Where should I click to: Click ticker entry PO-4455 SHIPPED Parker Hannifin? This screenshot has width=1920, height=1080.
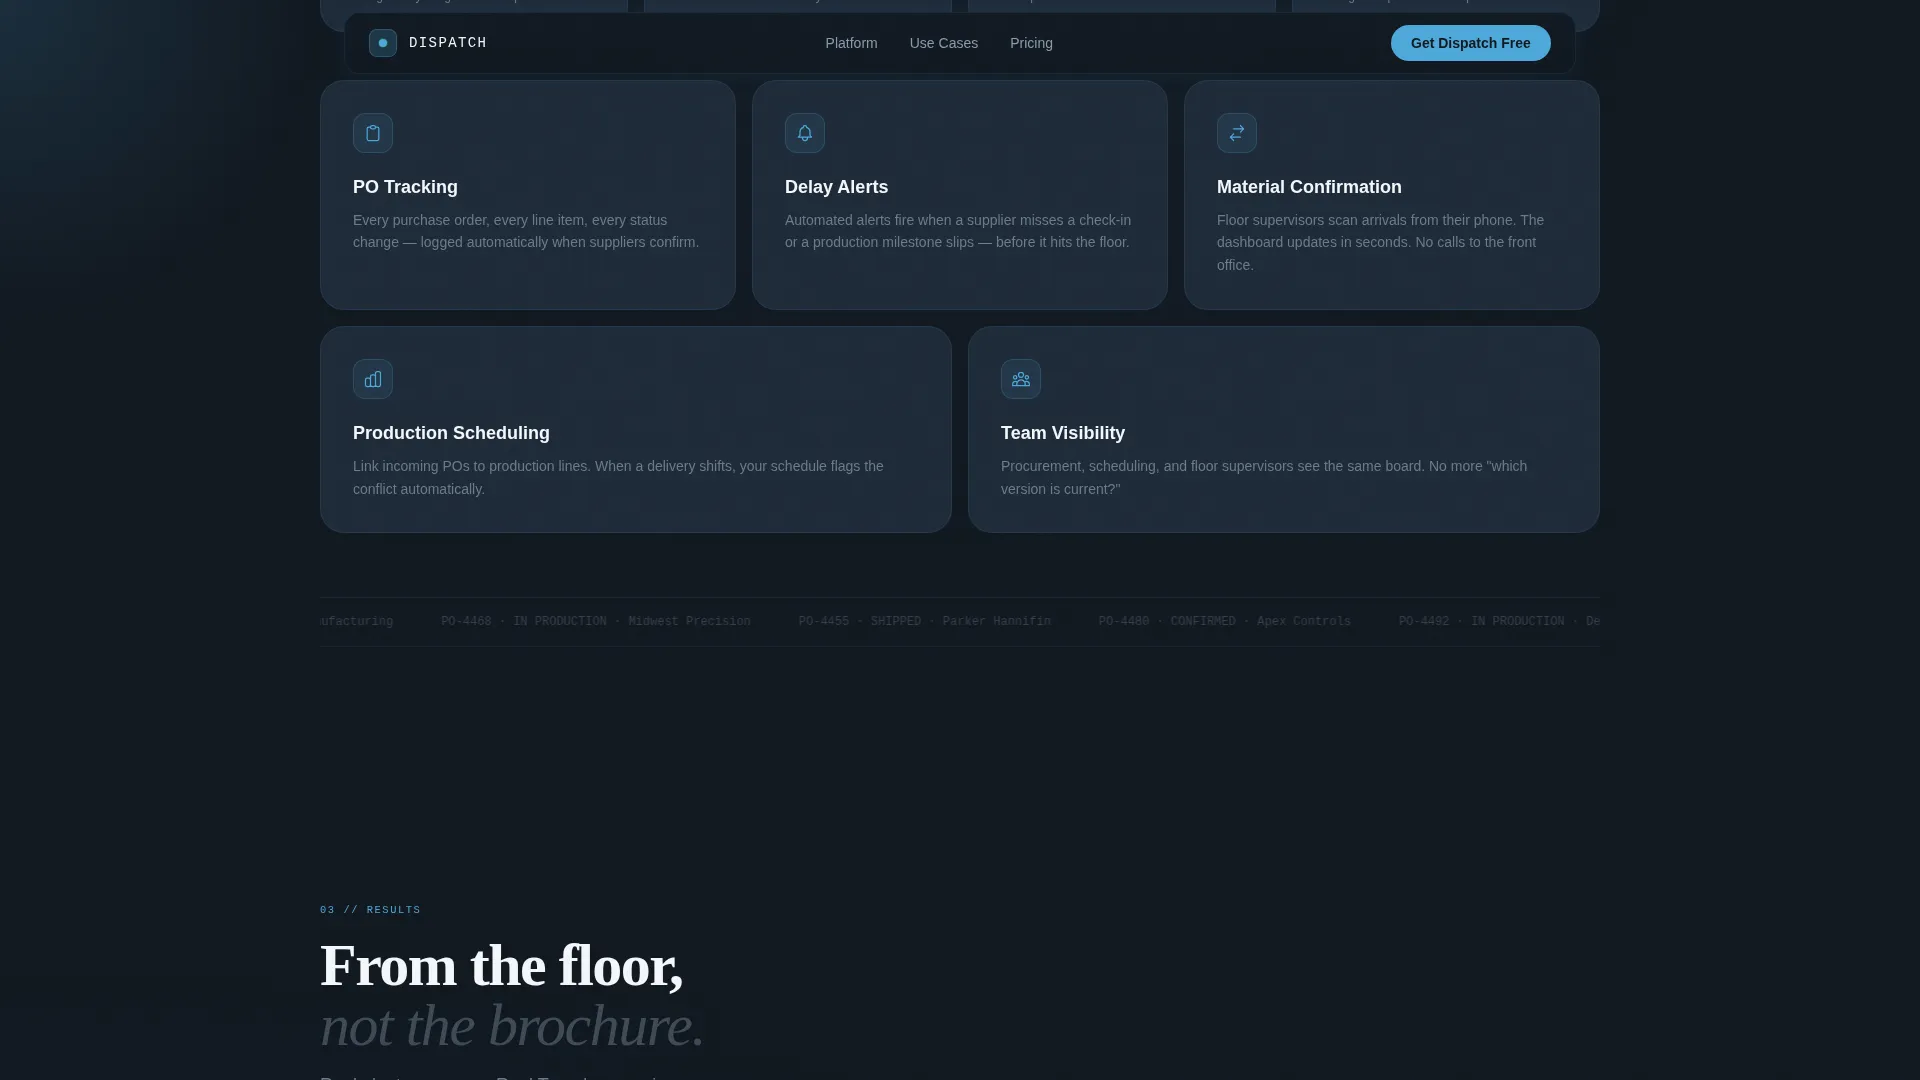925,621
